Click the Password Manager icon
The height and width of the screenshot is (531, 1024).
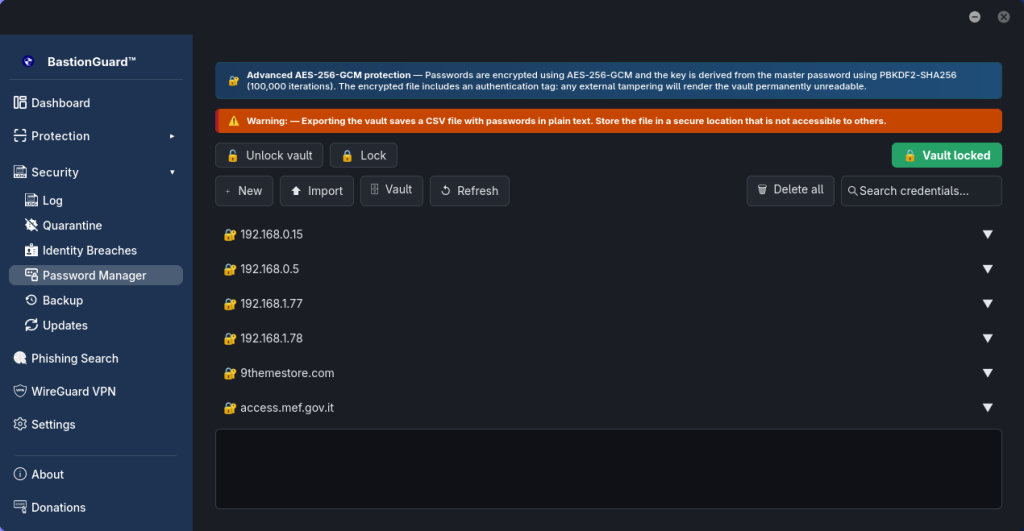31,275
